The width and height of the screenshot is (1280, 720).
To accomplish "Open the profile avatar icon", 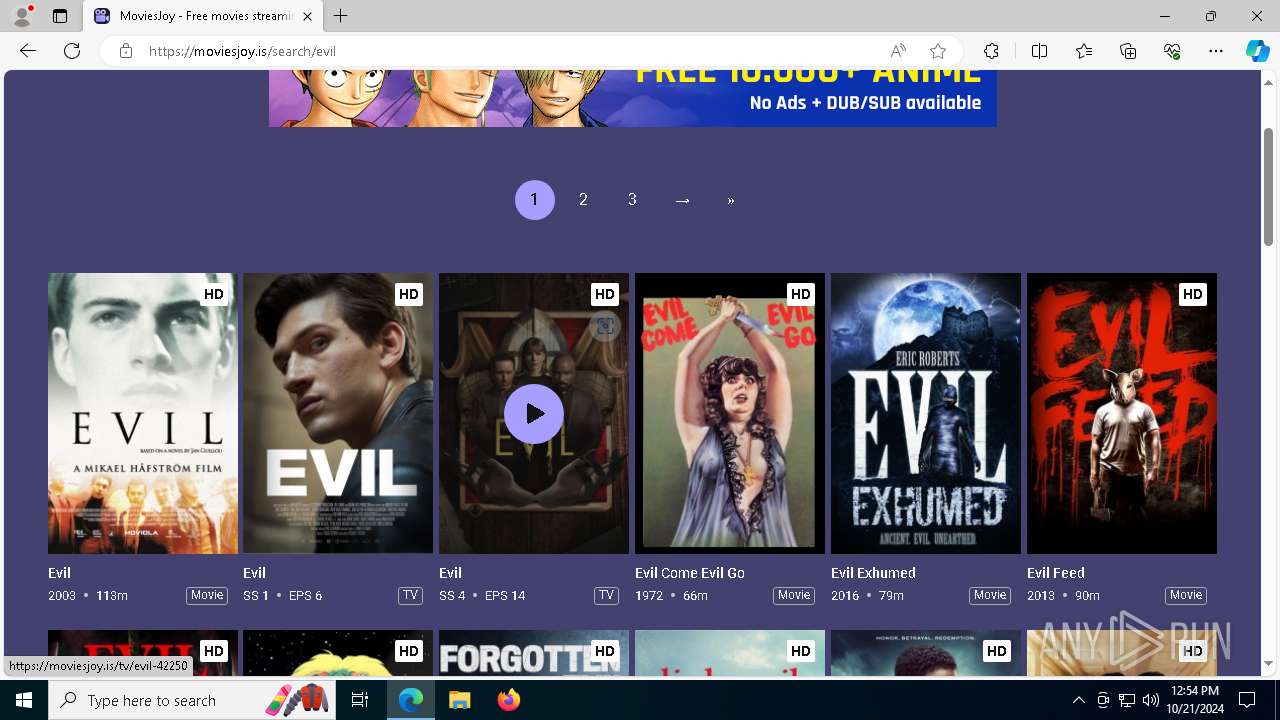I will click(x=22, y=16).
